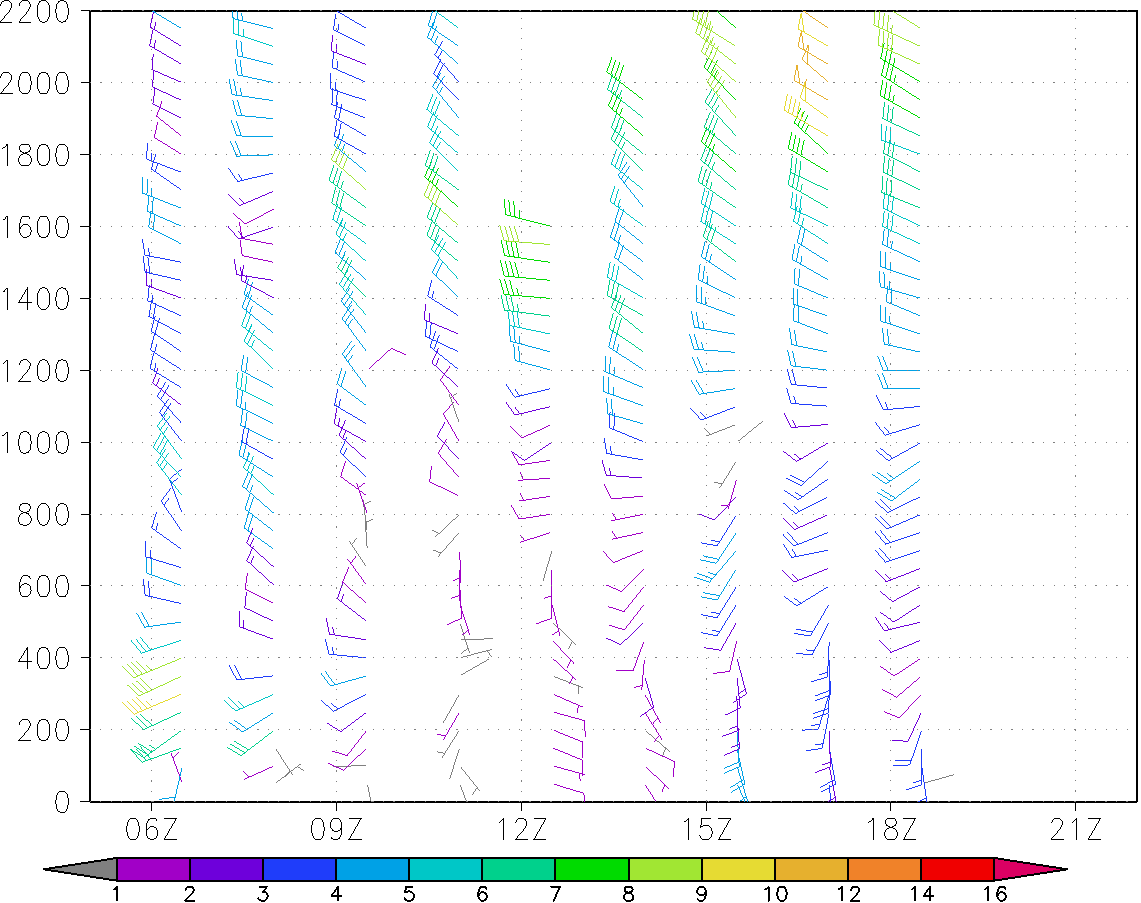Click the orange 12–14 color swatch
This screenshot has height=903, width=1141.
coord(884,869)
